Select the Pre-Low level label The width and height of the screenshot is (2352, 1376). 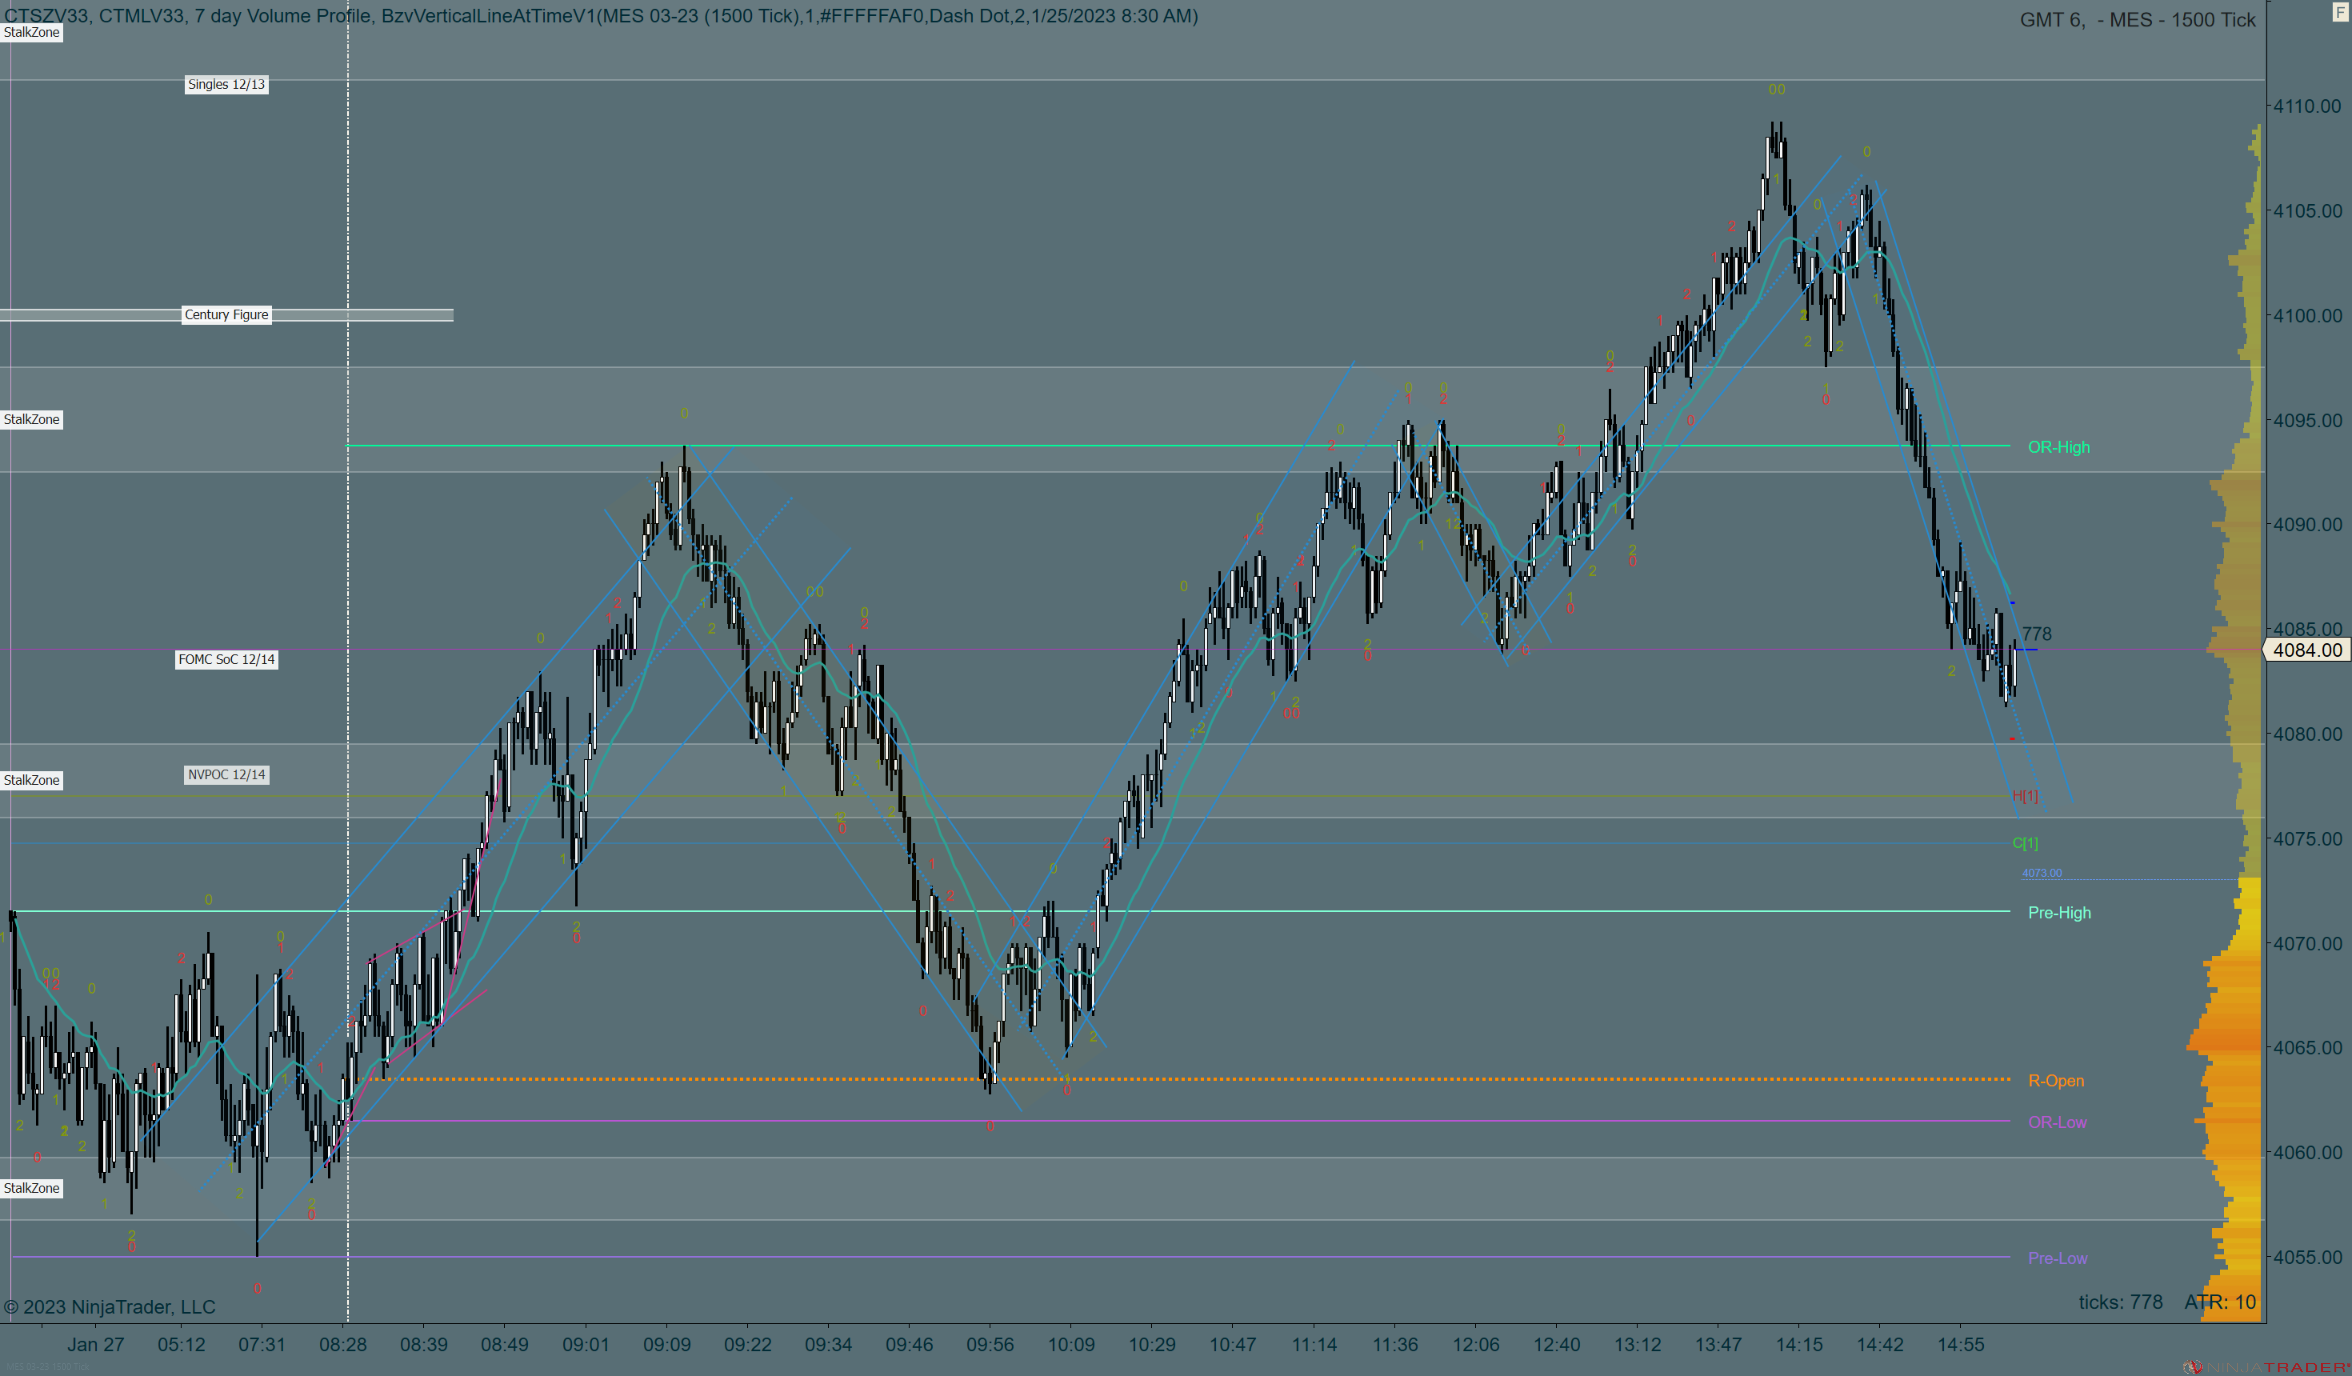tap(2057, 1258)
